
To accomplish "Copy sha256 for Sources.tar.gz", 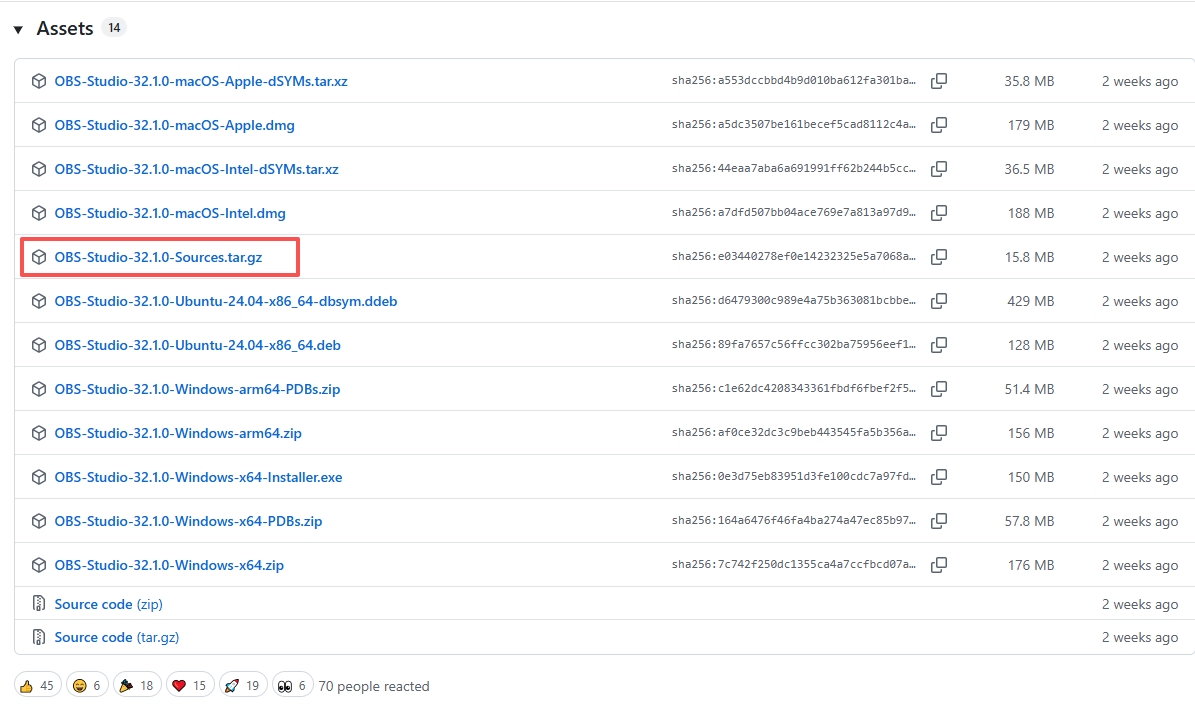I will coord(939,257).
